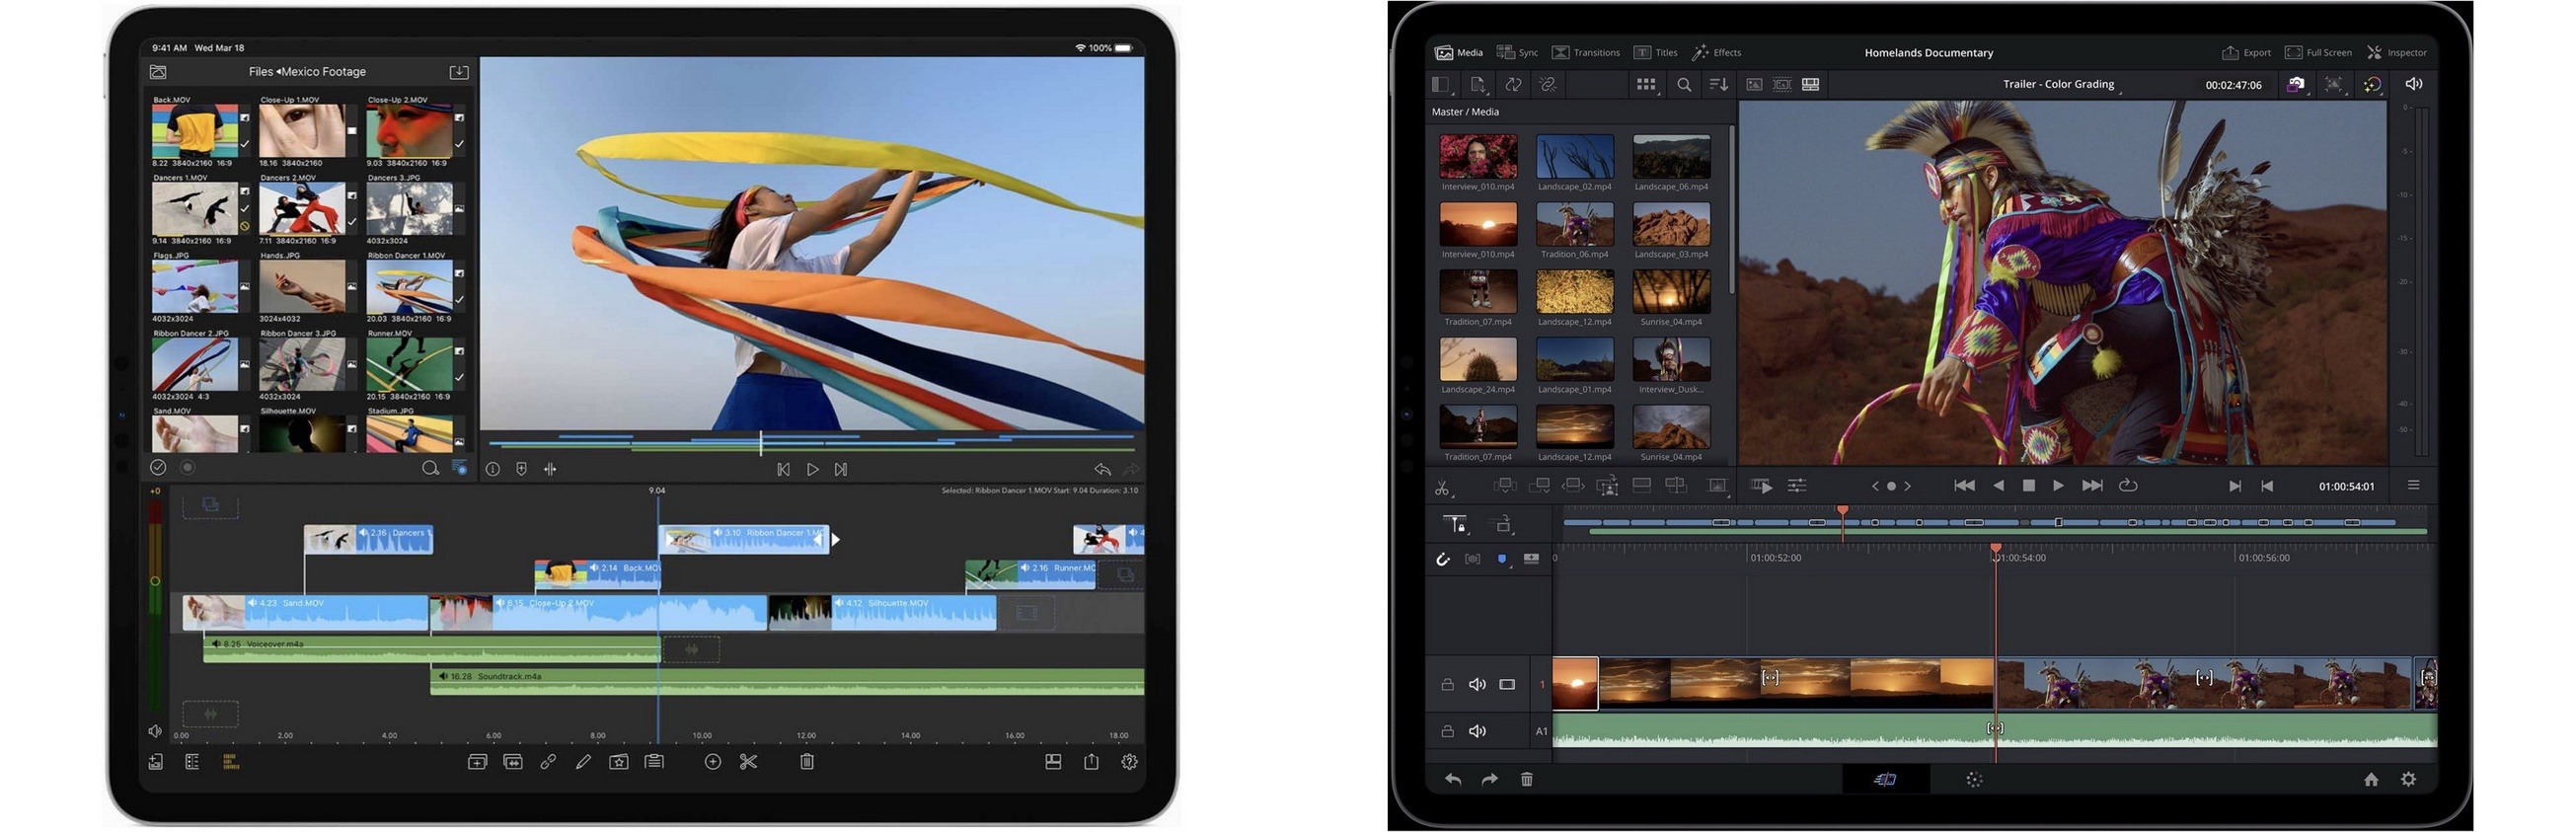Open the layout switcher icon in LumaFusion

tap(1053, 762)
